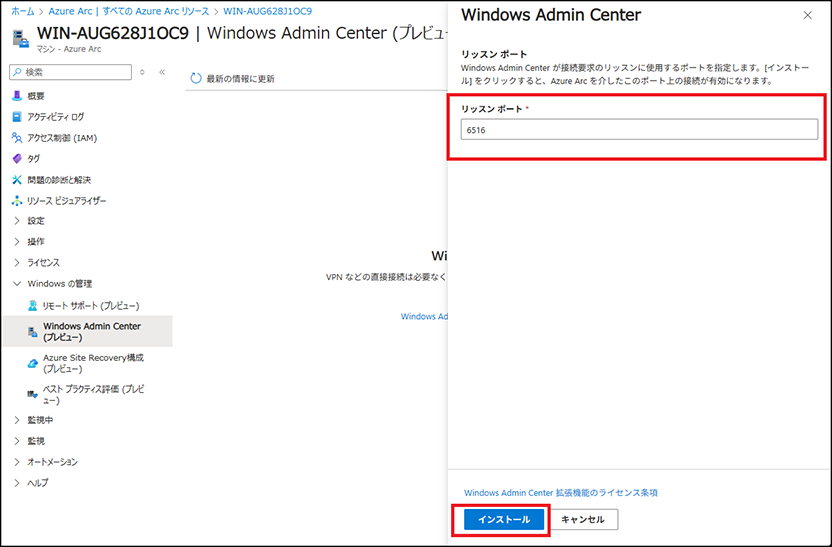Expand the 監視 section
This screenshot has height=547, width=832.
pyautogui.click(x=17, y=441)
